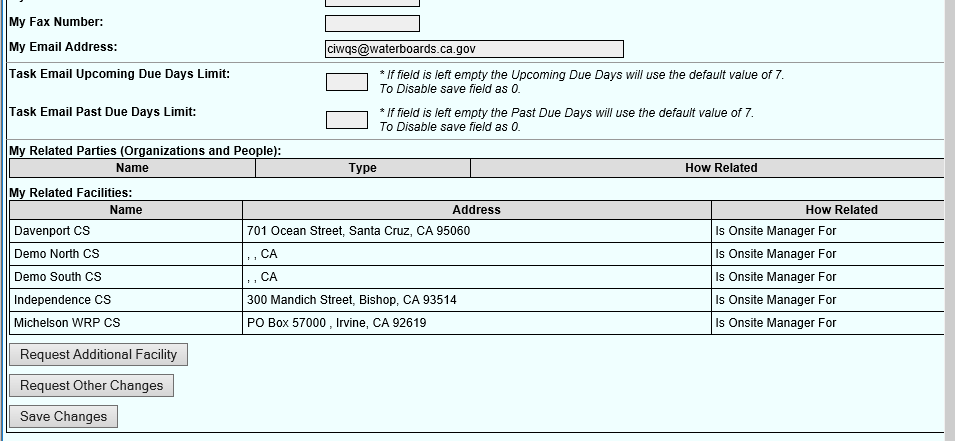Click the My Email Address field
The width and height of the screenshot is (955, 441).
[473, 49]
